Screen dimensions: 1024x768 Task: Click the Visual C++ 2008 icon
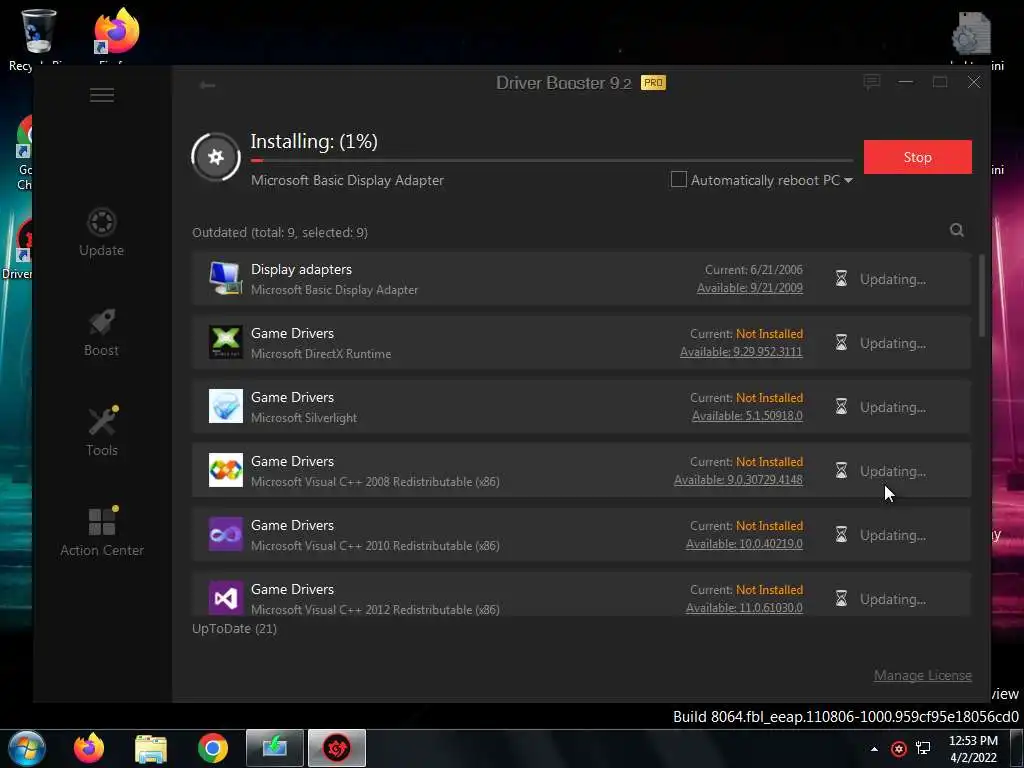225,470
